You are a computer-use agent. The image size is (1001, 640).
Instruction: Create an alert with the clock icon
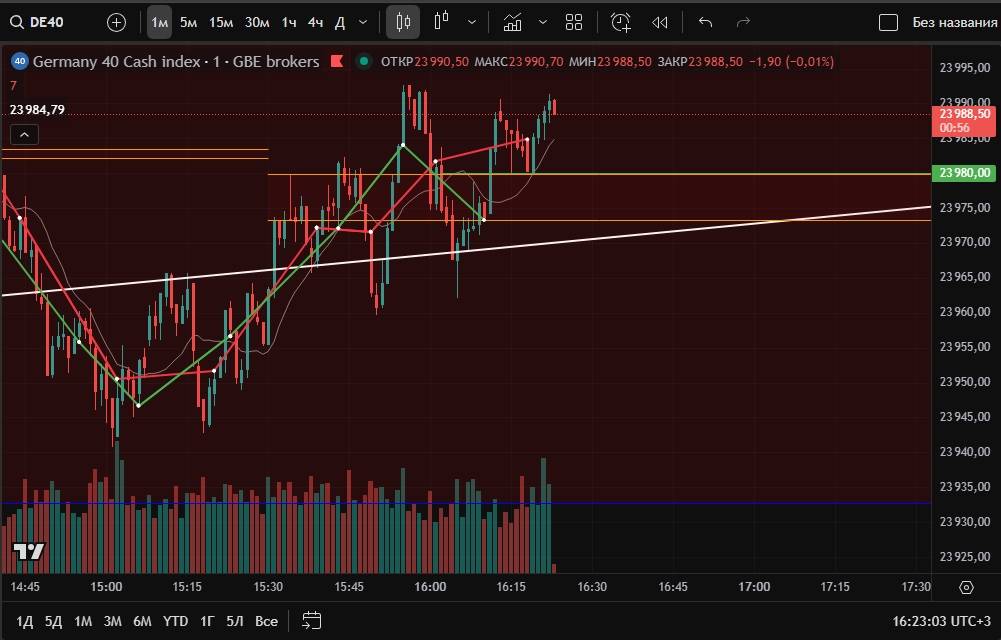(x=621, y=22)
